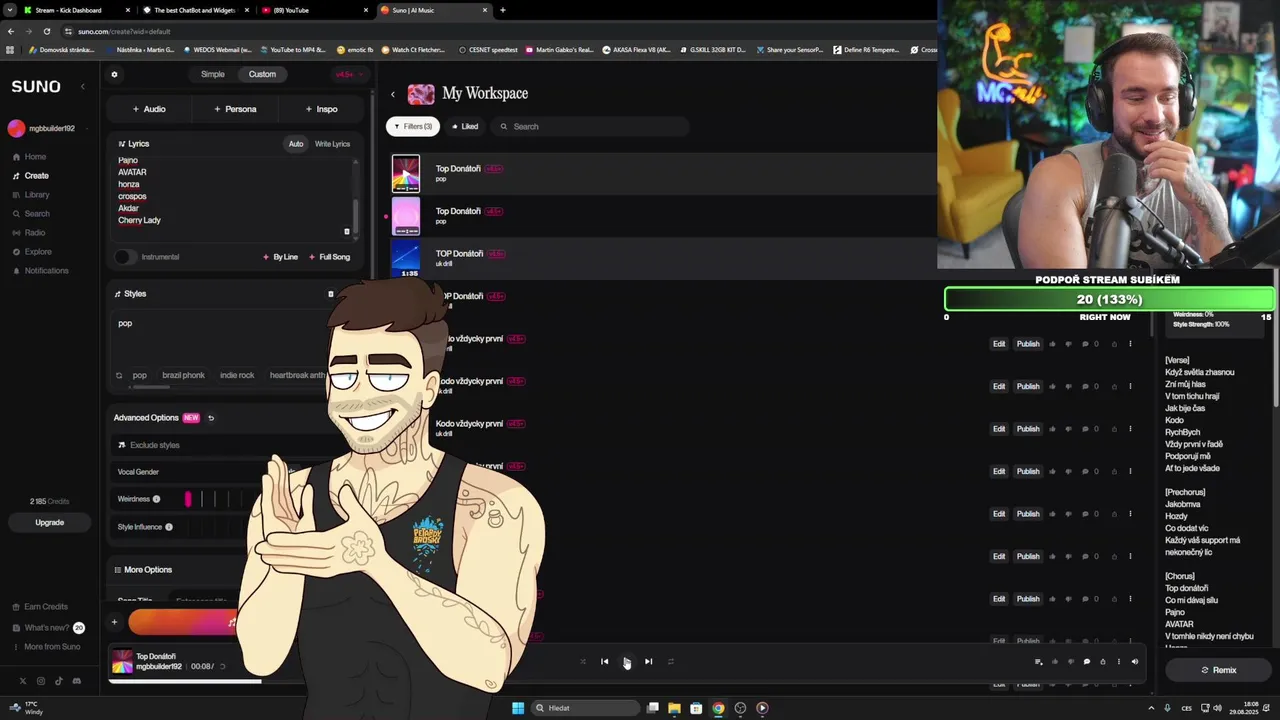Open the player volume control
The width and height of the screenshot is (1280, 720).
[x=1134, y=661]
